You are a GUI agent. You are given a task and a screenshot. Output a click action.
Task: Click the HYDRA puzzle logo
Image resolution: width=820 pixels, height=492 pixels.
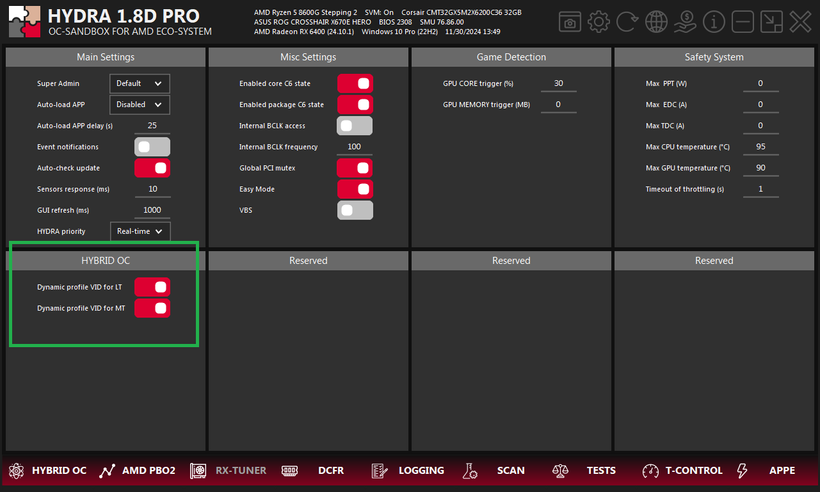(x=24, y=21)
